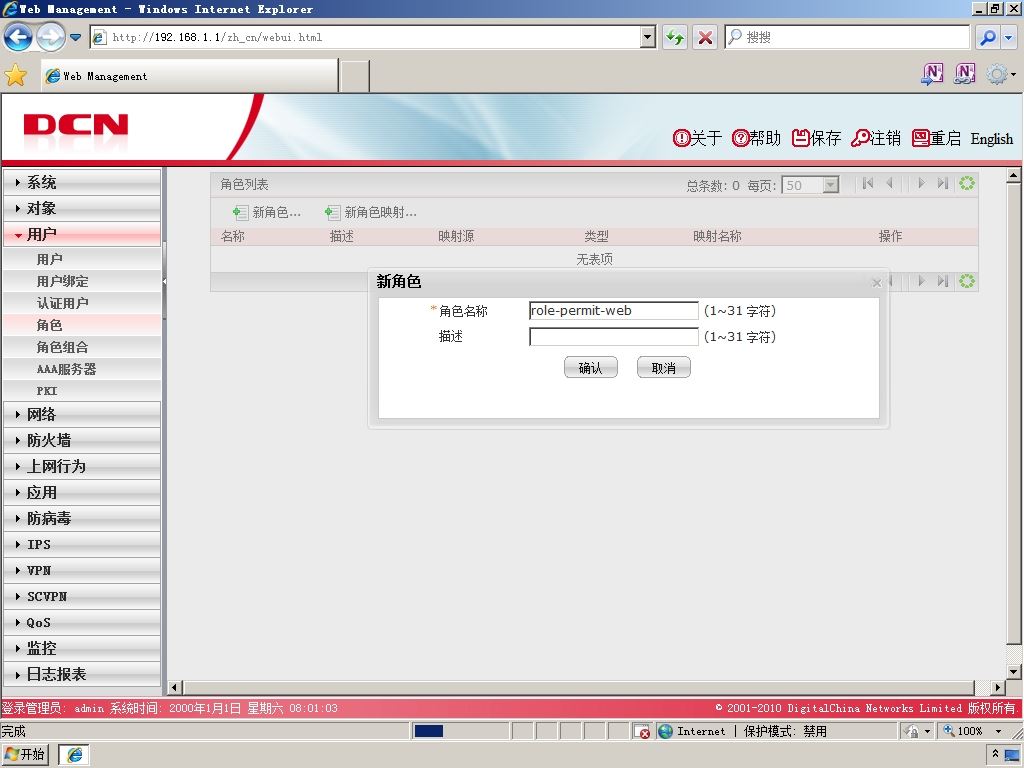The height and width of the screenshot is (768, 1024).
Task: Open the 用户 submenu item
Action: click(82, 259)
